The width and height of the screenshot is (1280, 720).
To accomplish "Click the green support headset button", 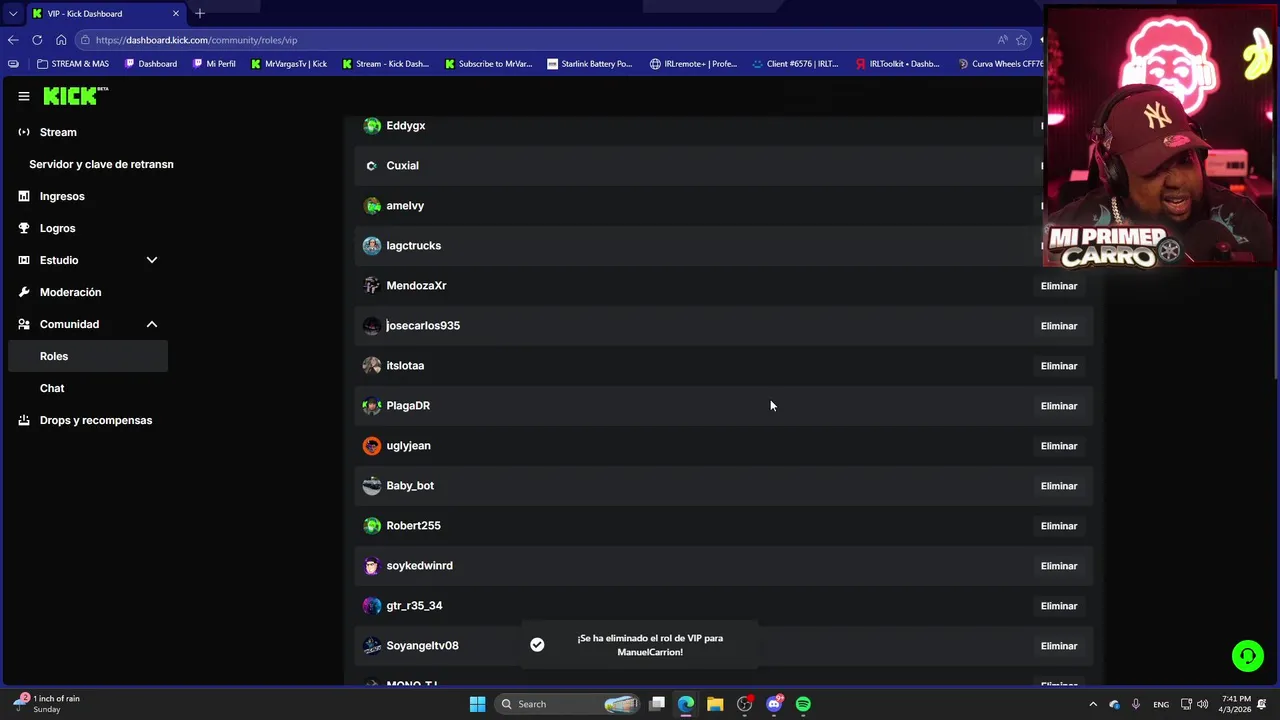I will (x=1248, y=656).
